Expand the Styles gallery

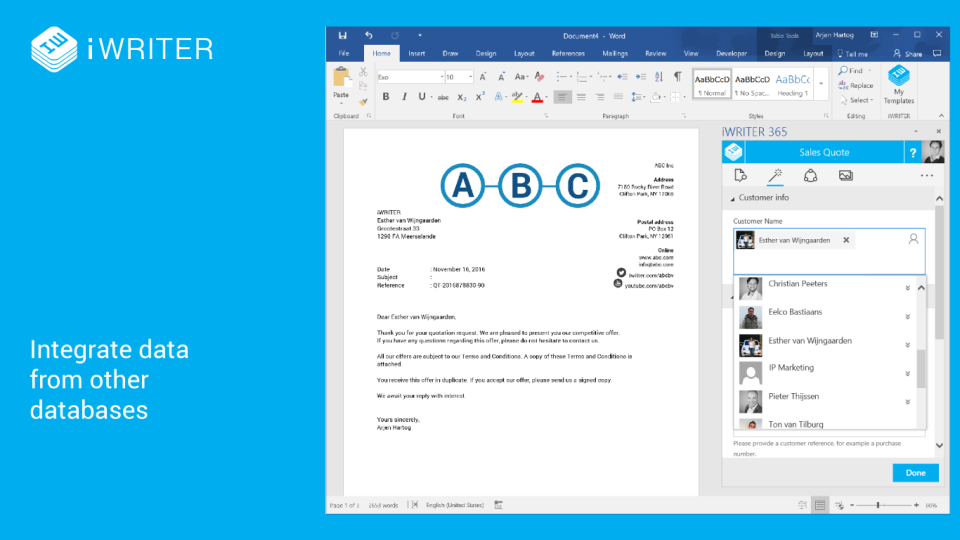[821, 84]
